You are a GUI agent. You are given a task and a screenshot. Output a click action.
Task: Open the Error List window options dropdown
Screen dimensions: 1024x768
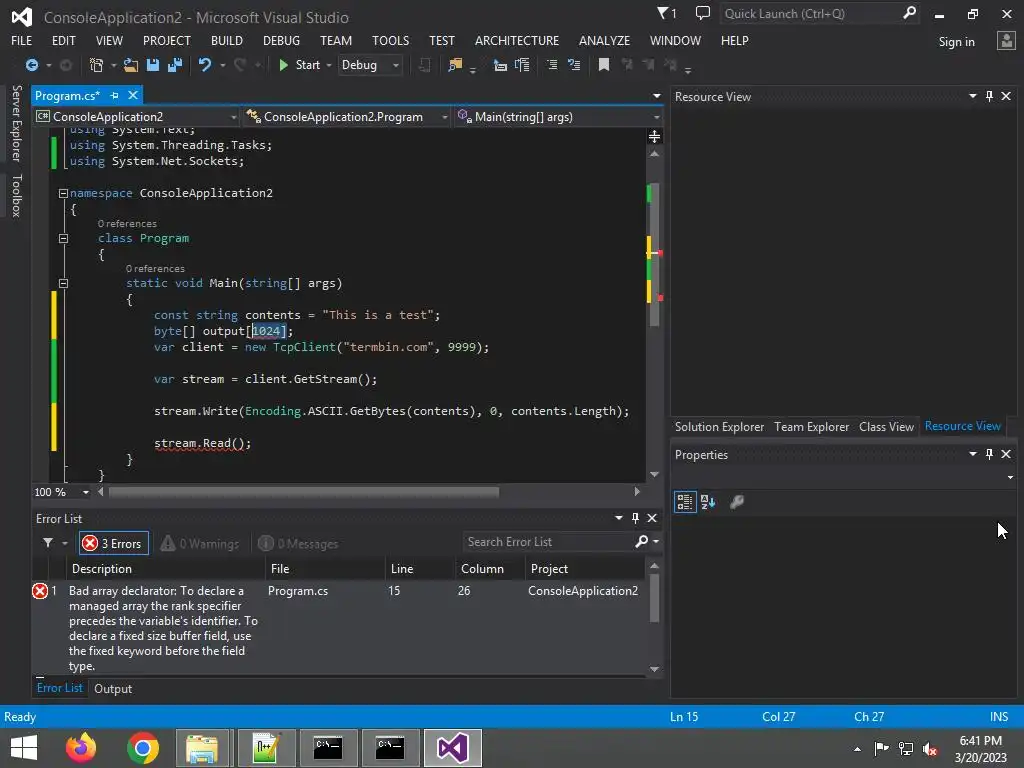click(x=618, y=518)
